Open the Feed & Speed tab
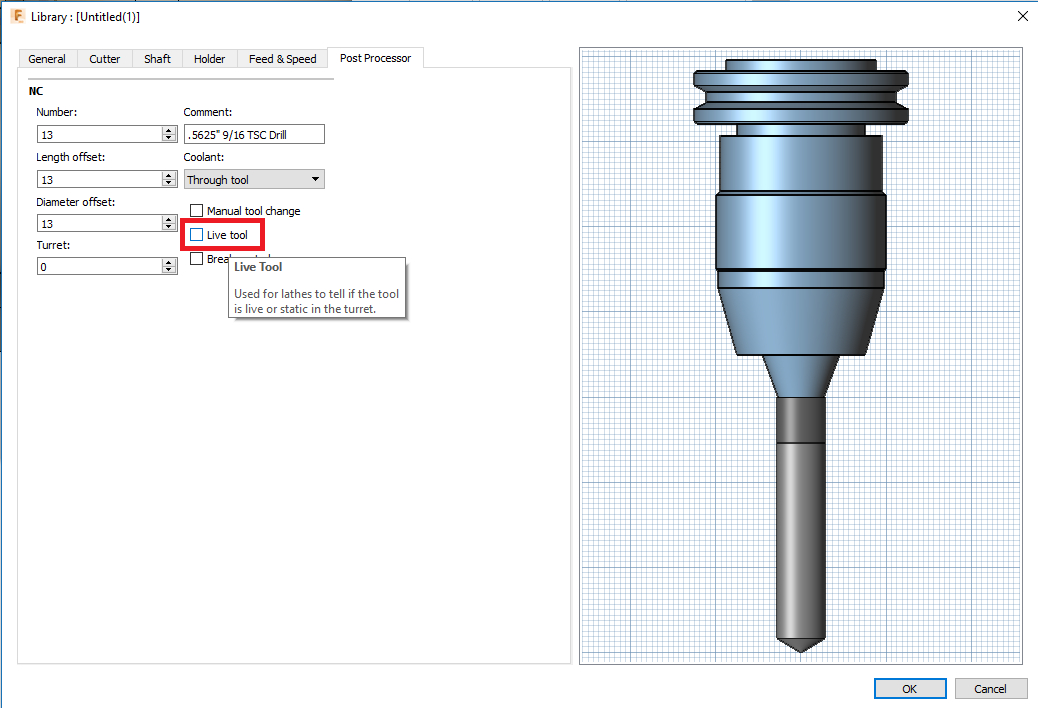 coord(281,58)
